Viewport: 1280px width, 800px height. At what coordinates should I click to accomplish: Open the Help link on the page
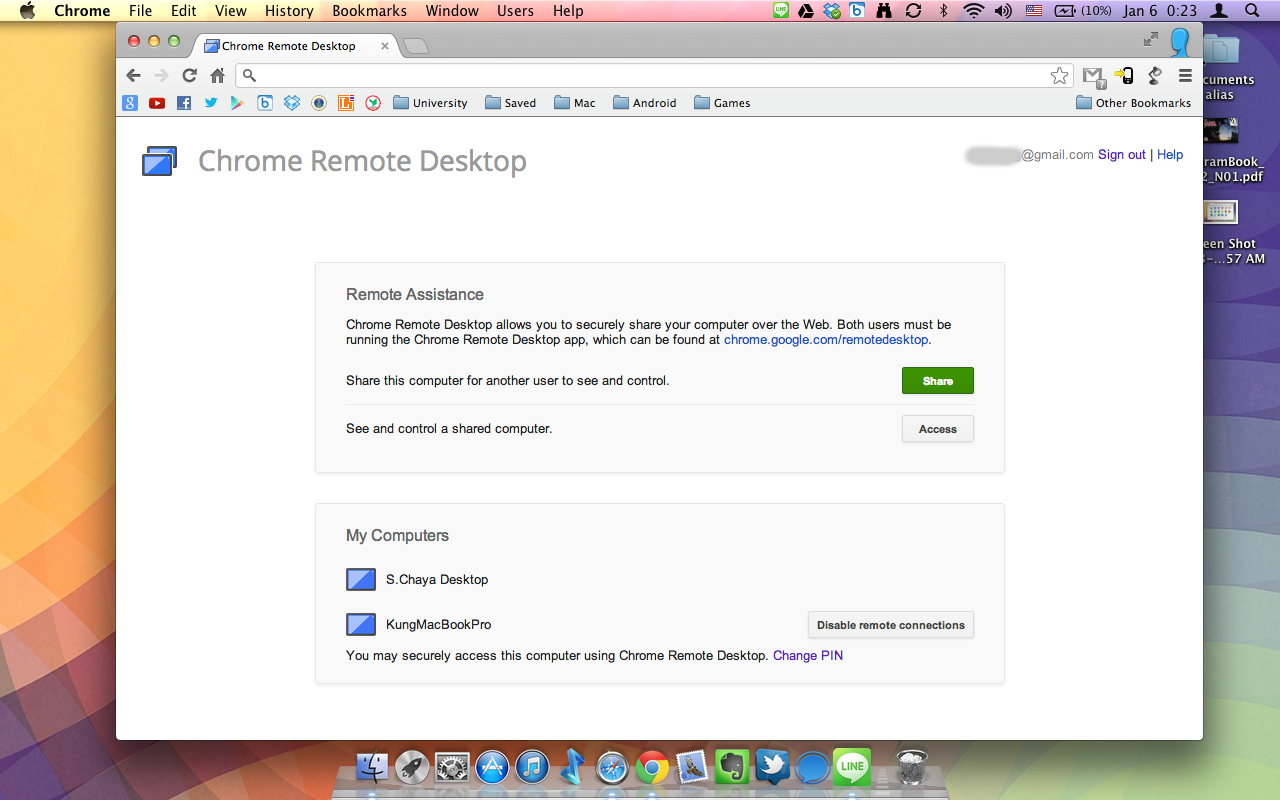click(x=1170, y=155)
